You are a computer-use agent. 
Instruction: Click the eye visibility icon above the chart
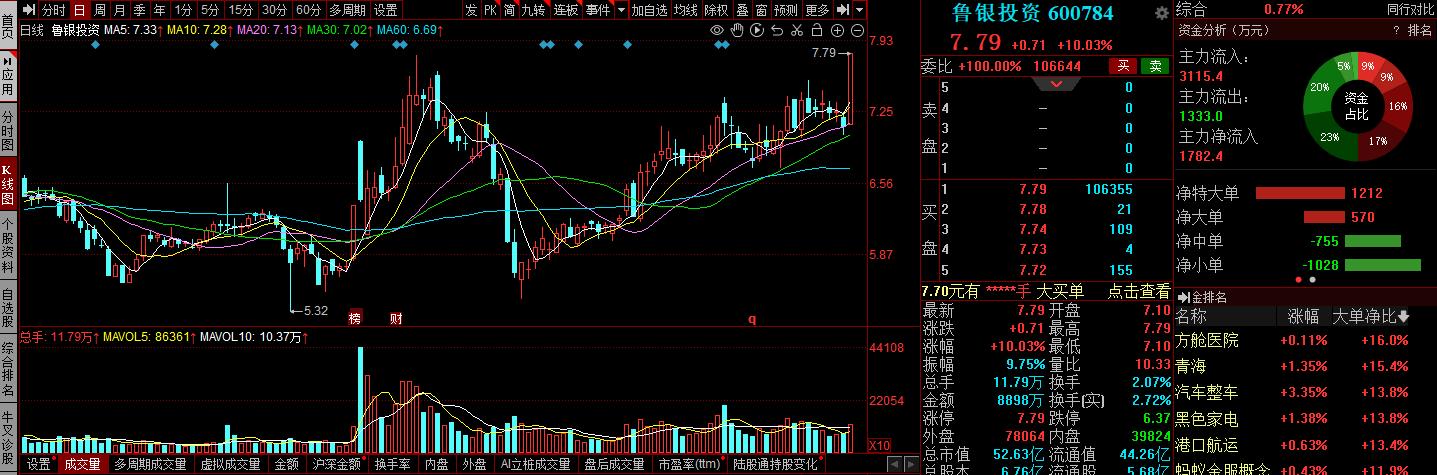717,30
